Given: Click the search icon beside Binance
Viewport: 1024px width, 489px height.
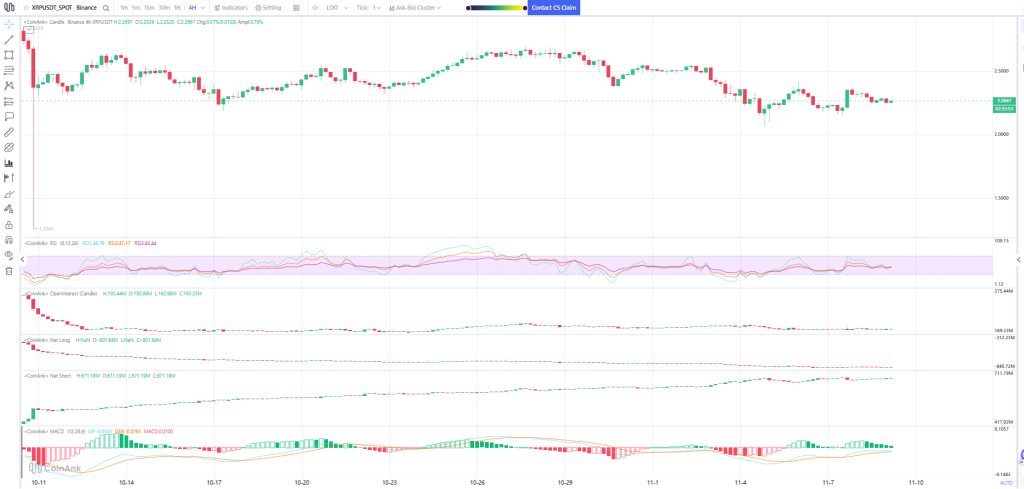Looking at the screenshot, I should [105, 7].
